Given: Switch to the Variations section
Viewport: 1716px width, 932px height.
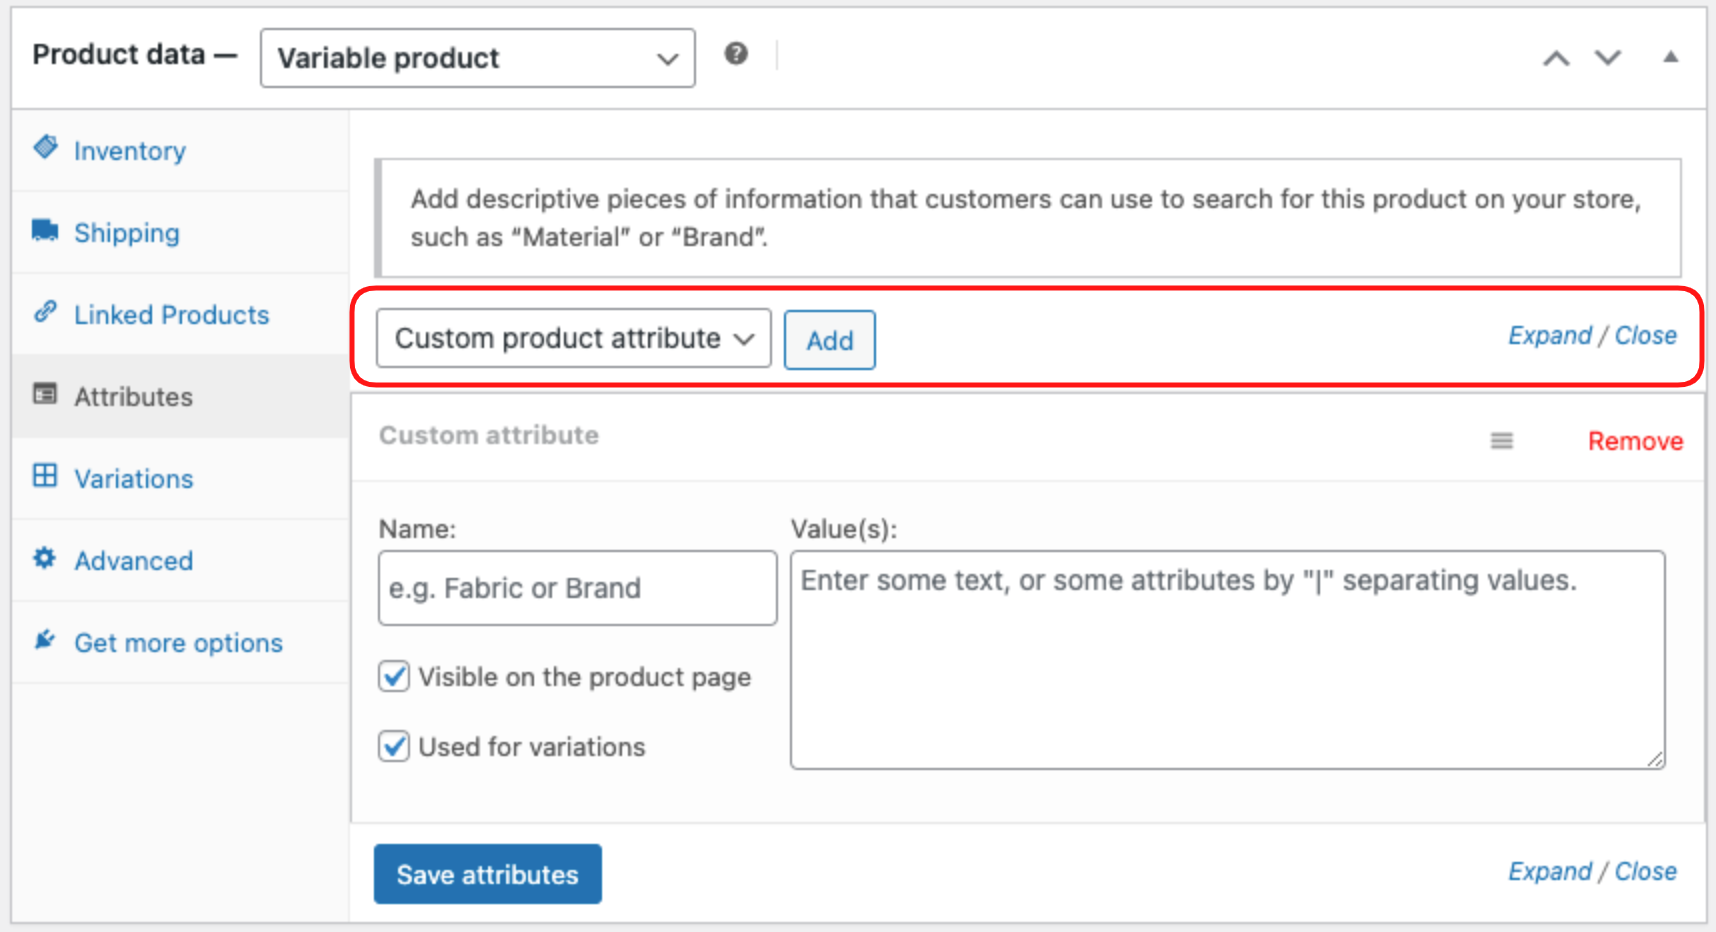Looking at the screenshot, I should point(133,478).
